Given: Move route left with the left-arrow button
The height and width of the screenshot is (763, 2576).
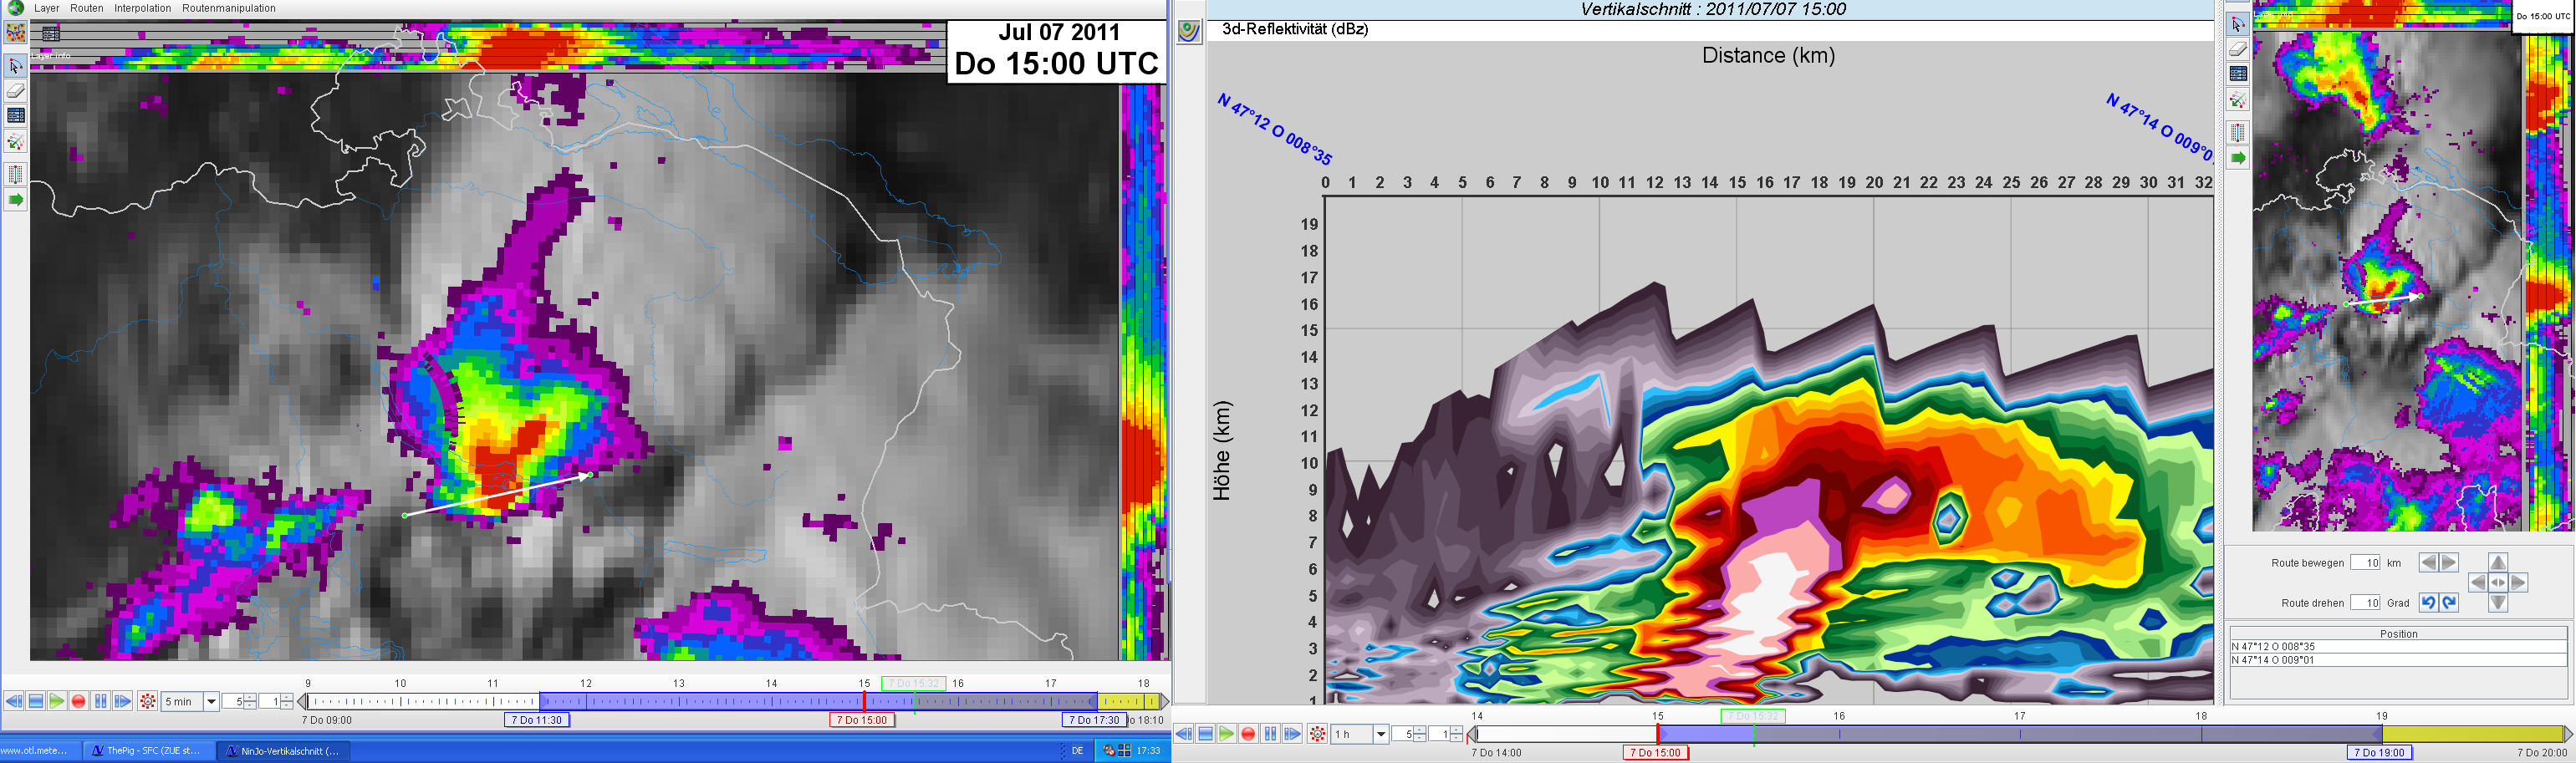Looking at the screenshot, I should (x=2428, y=563).
